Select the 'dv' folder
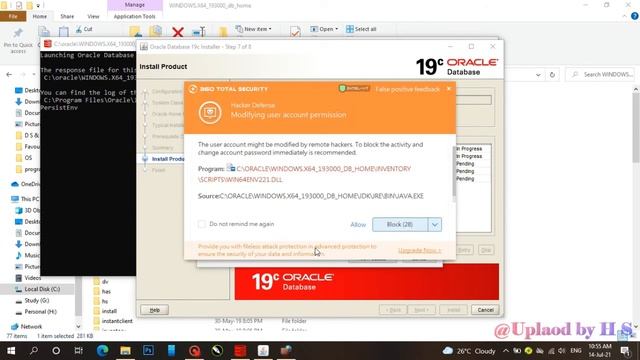 click(101, 282)
